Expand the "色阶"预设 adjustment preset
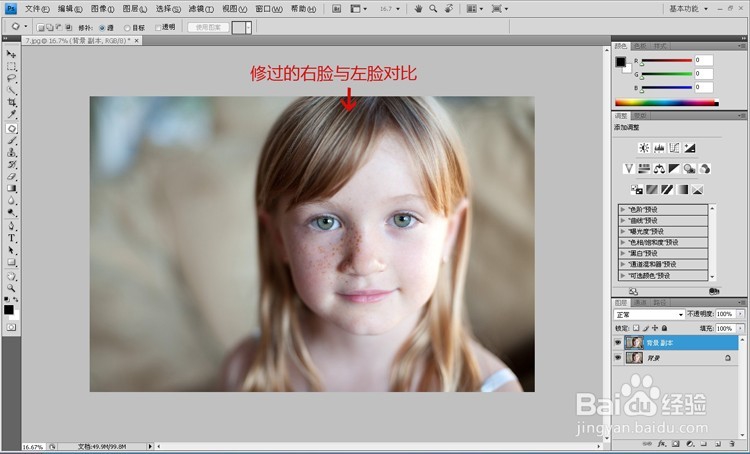The image size is (750, 454). click(623, 210)
